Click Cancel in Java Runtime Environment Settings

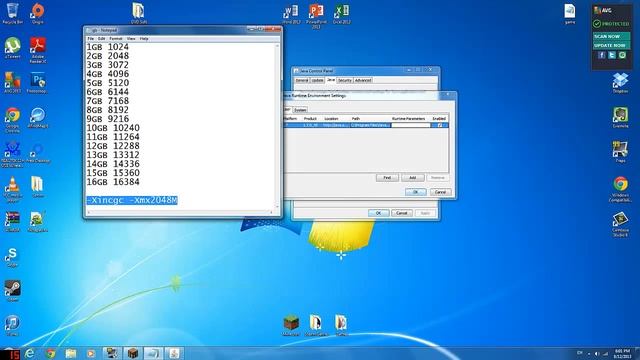pyautogui.click(x=440, y=192)
